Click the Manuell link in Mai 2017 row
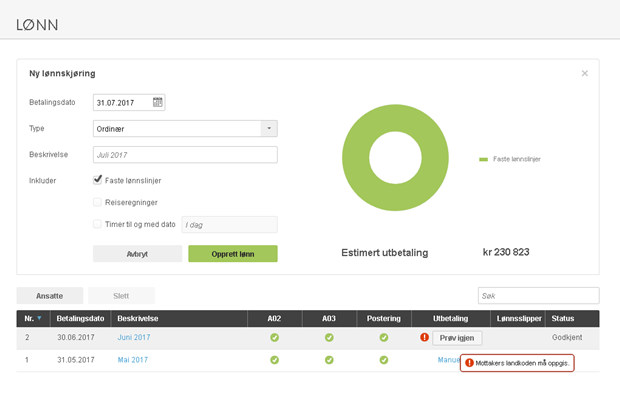This screenshot has height=413, width=620. point(448,360)
